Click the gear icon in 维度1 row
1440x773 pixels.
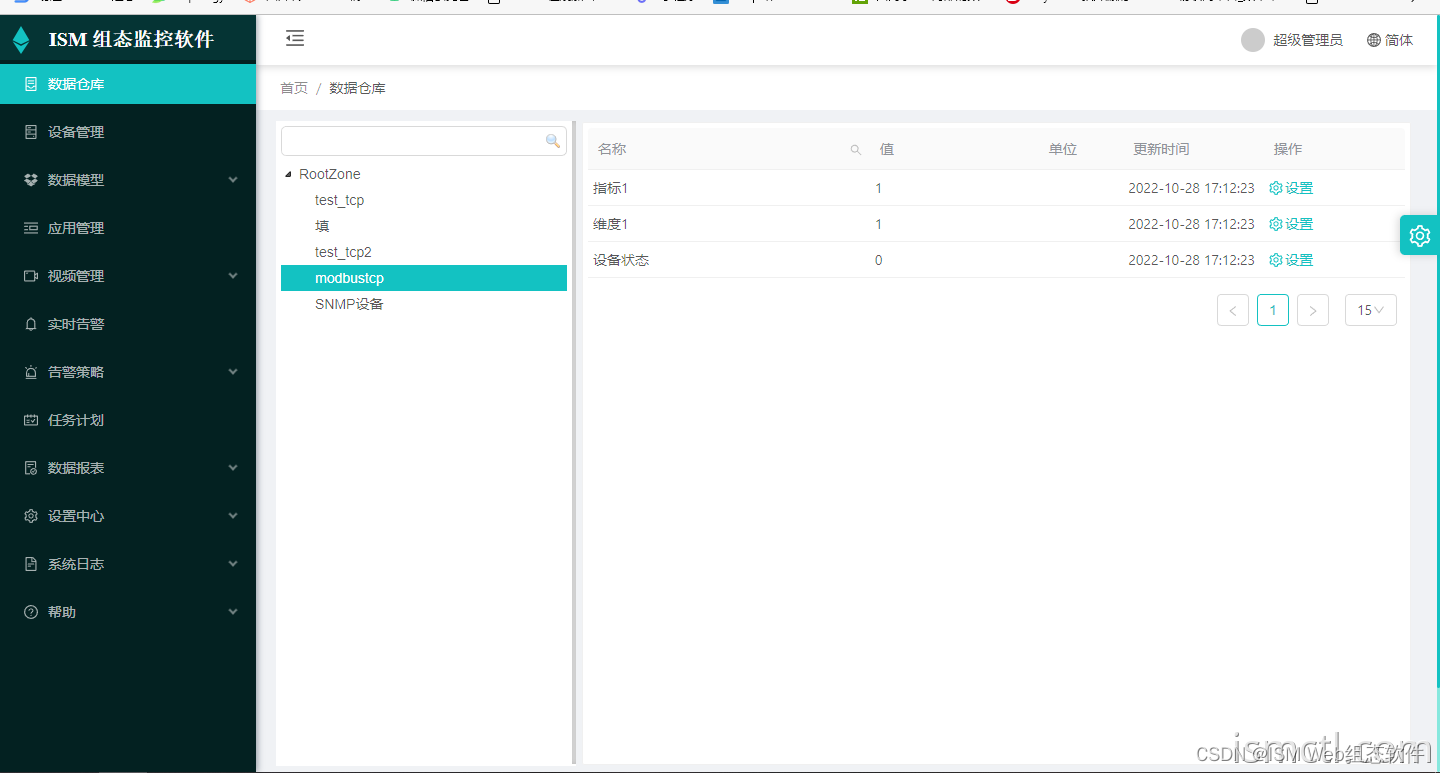click(x=1275, y=224)
